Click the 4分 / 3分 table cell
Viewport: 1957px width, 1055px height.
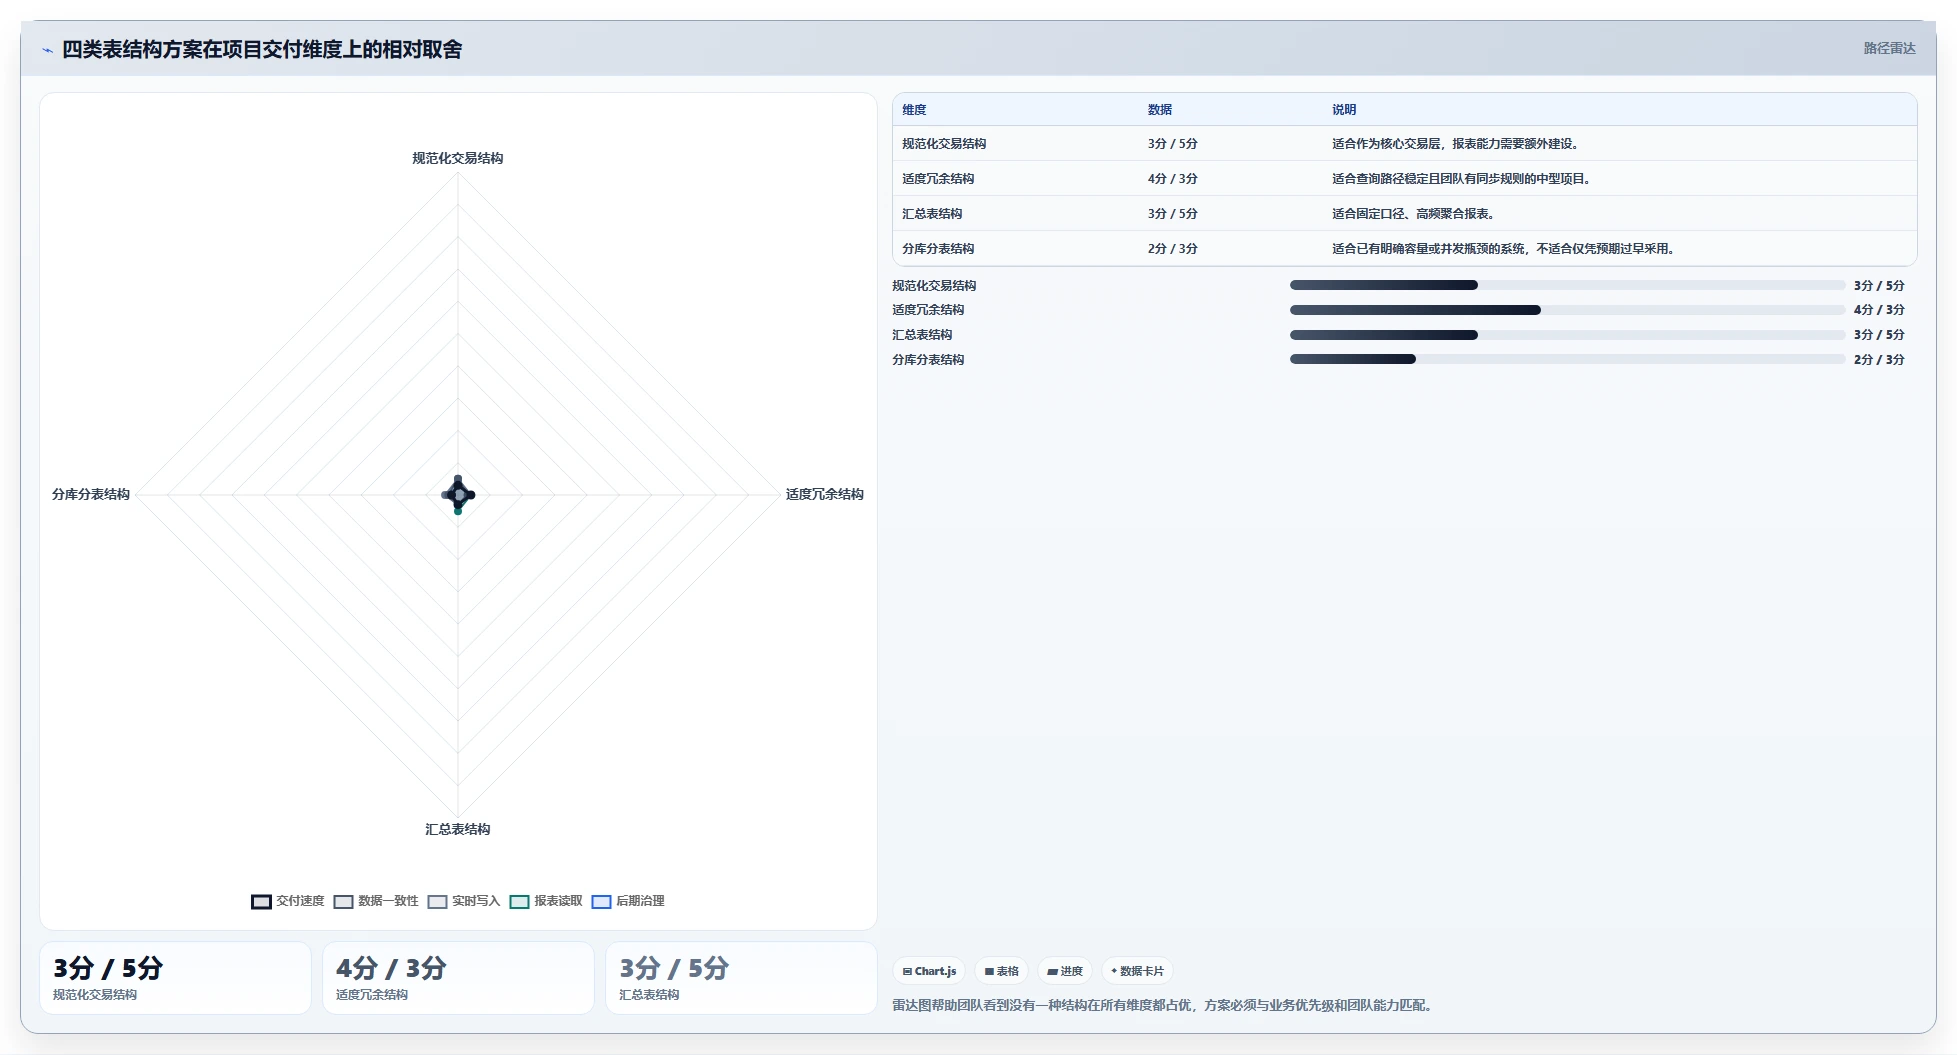click(1173, 179)
